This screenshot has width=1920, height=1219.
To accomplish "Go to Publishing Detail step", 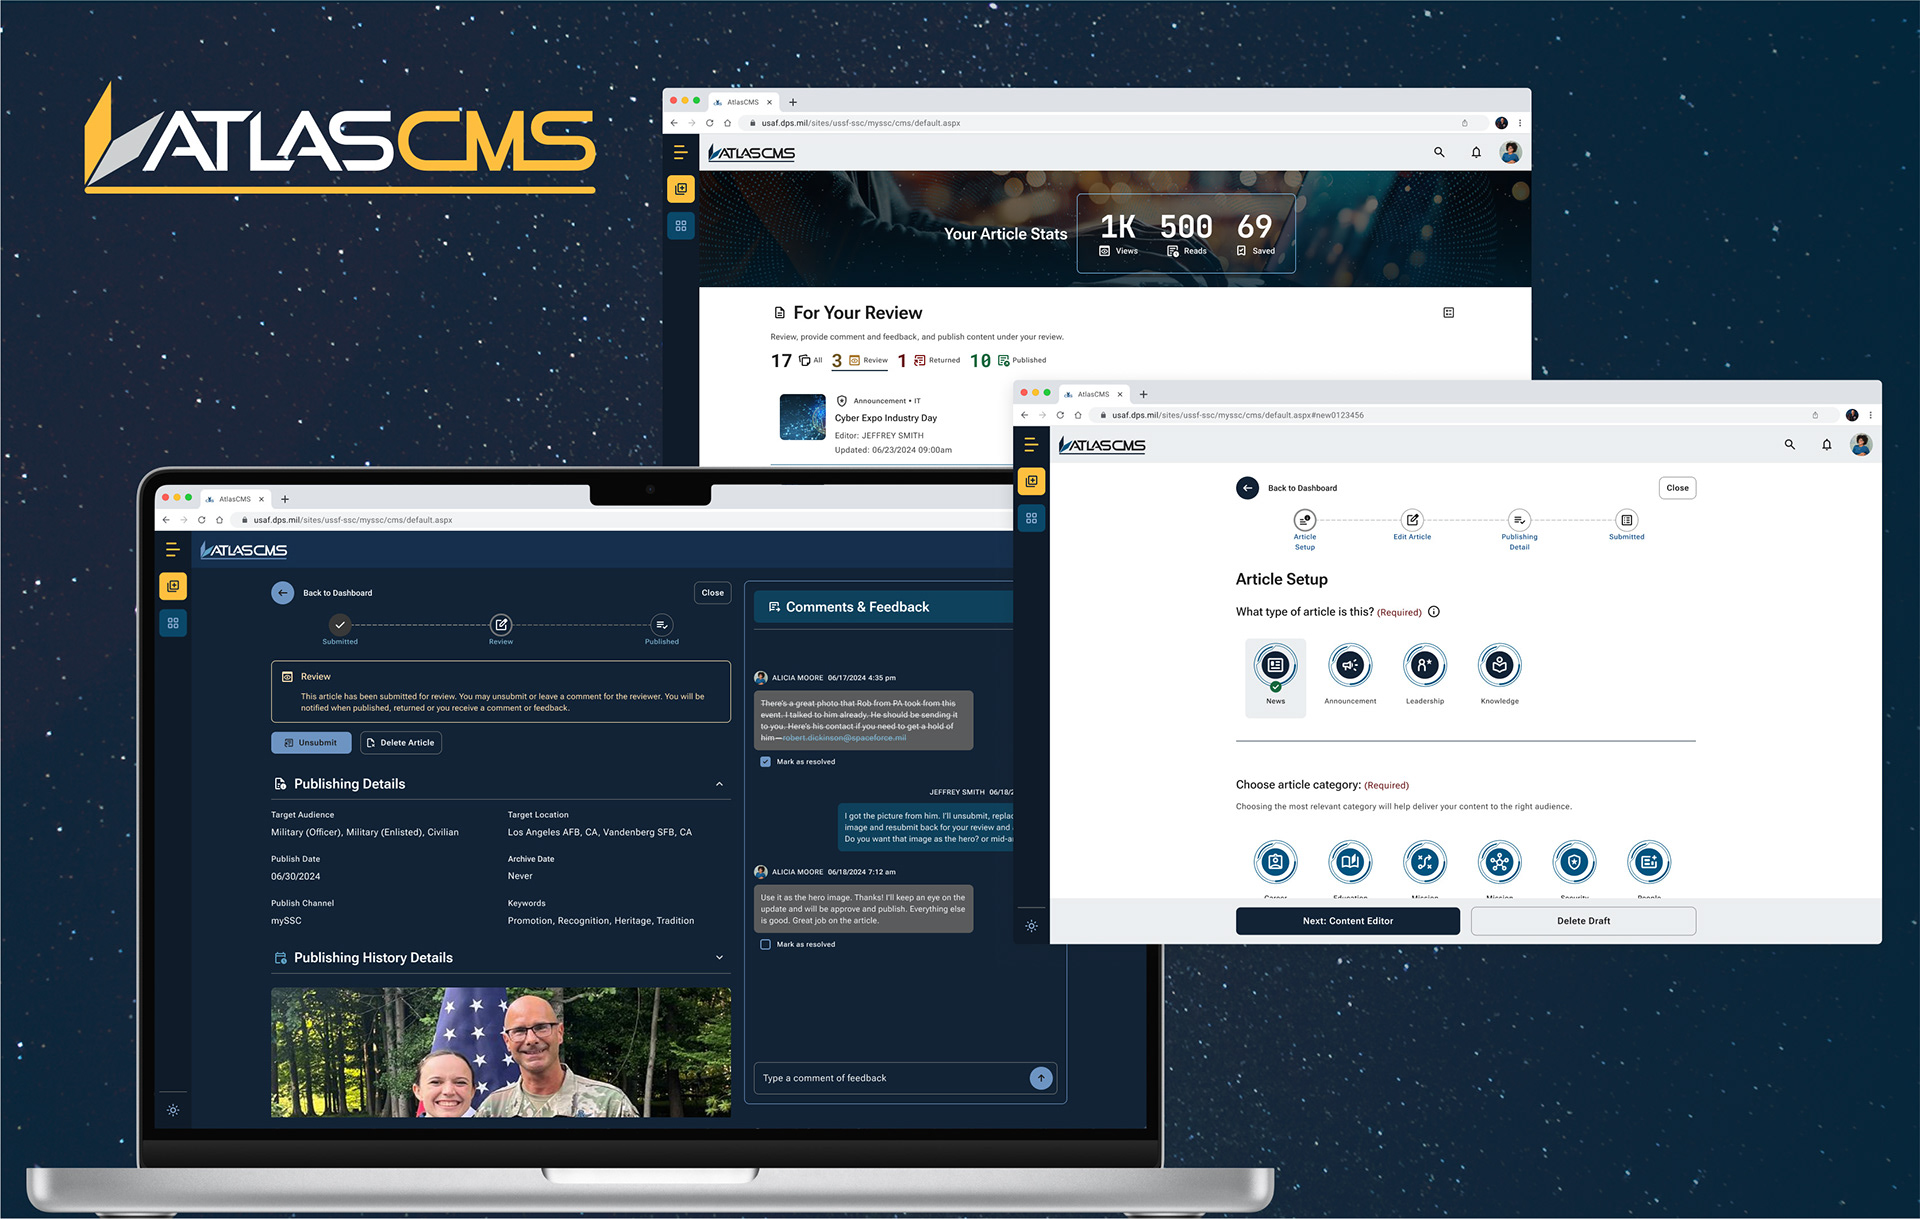I will 1519,530.
